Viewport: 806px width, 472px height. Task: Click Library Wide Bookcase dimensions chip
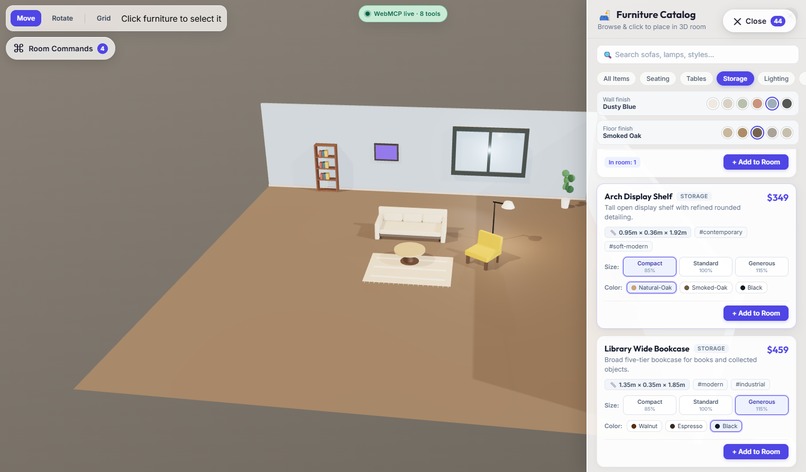point(647,385)
